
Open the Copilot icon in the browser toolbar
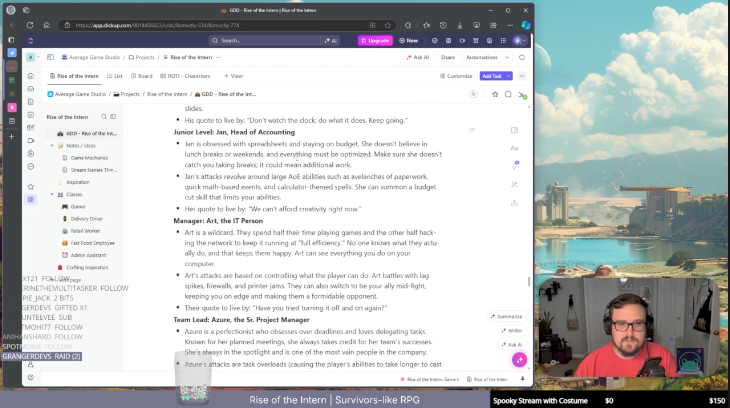click(526, 25)
